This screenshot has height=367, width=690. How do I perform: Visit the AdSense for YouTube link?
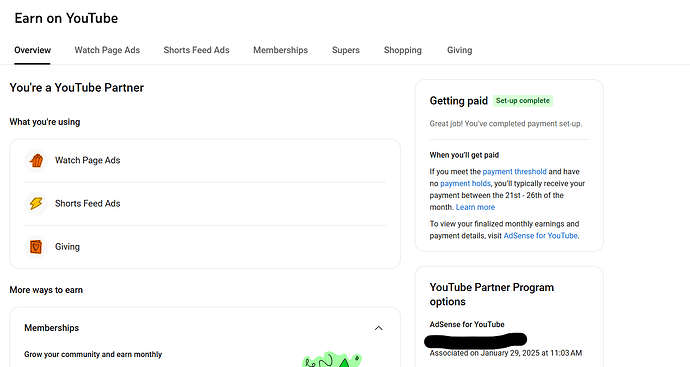coord(540,236)
